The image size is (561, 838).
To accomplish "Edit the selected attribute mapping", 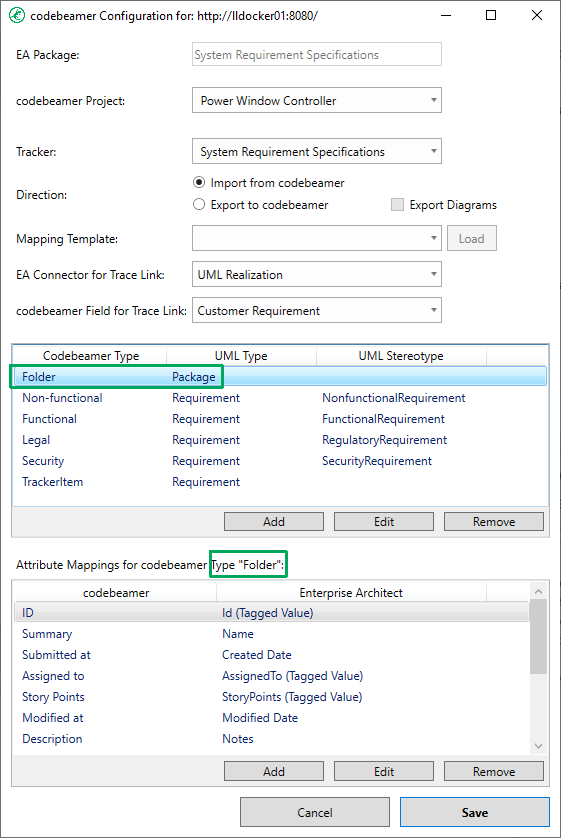I will 384,772.
